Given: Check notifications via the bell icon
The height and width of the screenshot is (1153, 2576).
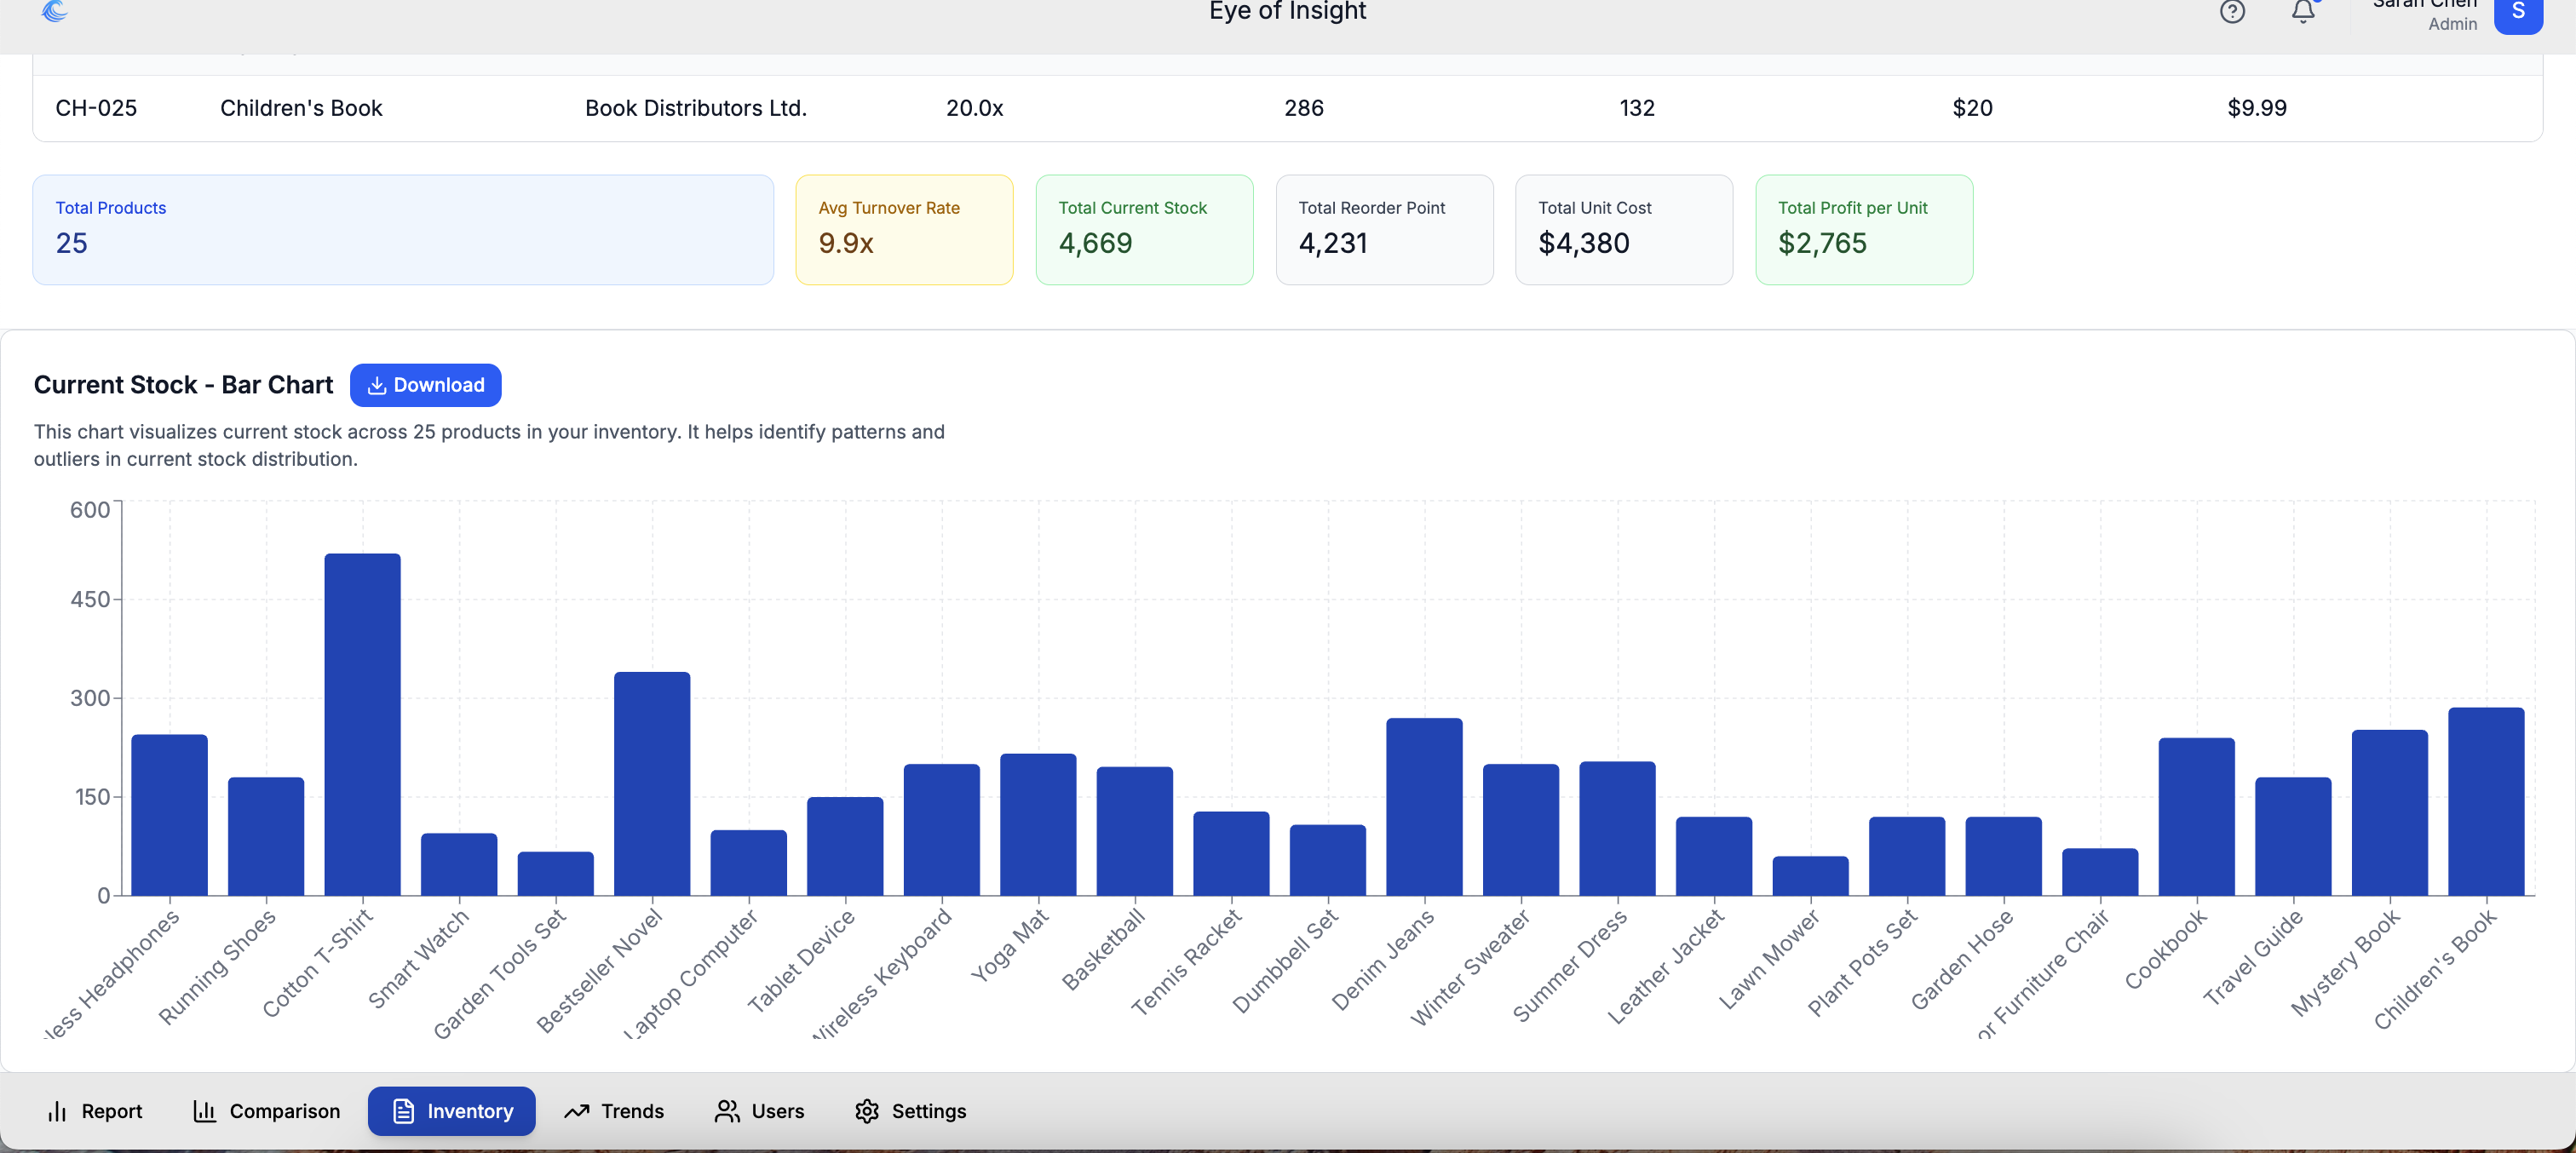Looking at the screenshot, I should click(2303, 13).
